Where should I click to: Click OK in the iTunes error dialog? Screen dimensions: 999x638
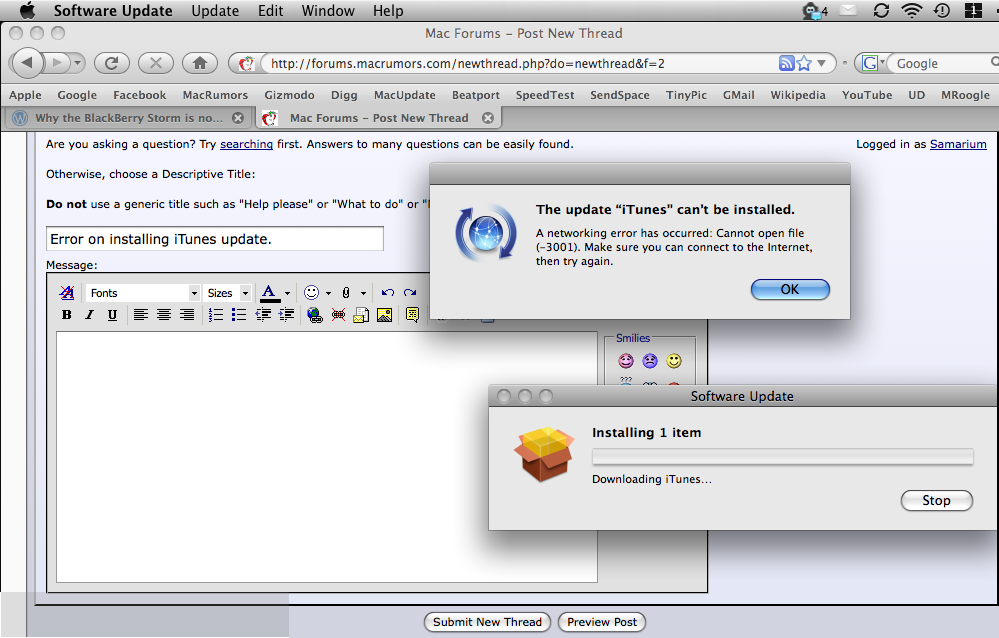[x=790, y=289]
